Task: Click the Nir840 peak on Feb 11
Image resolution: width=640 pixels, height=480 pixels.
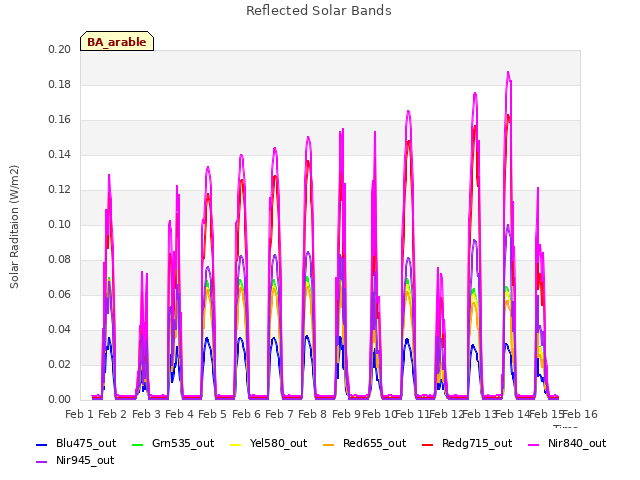Action: pos(408,111)
